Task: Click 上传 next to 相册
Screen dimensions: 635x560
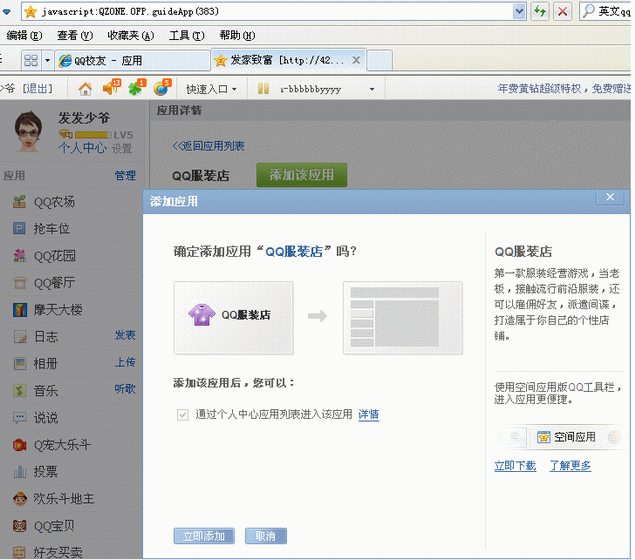Action: (x=125, y=362)
